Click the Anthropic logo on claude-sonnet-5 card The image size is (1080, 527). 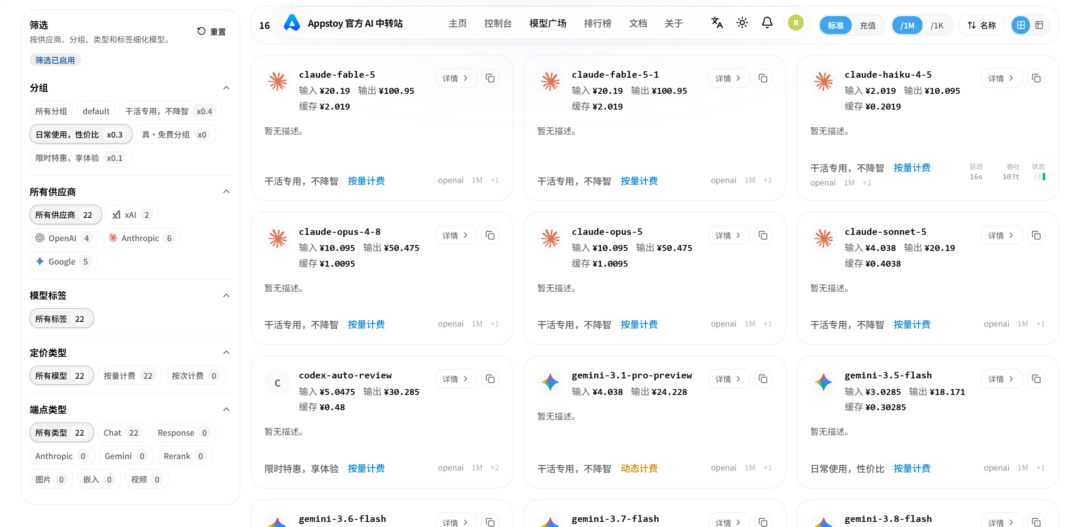coord(823,239)
